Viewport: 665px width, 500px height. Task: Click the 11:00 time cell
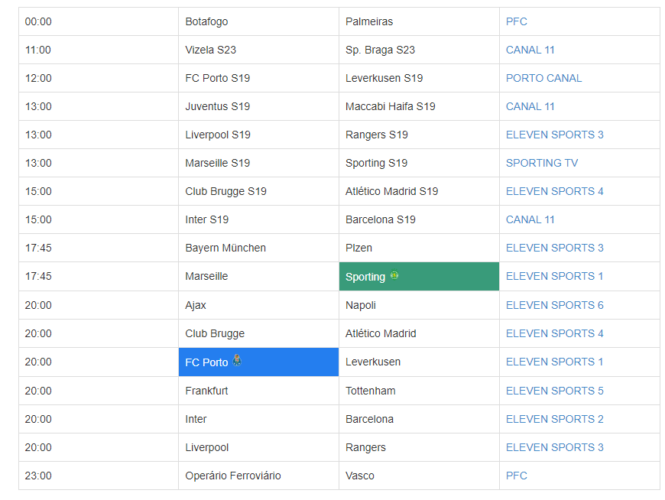coord(98,50)
